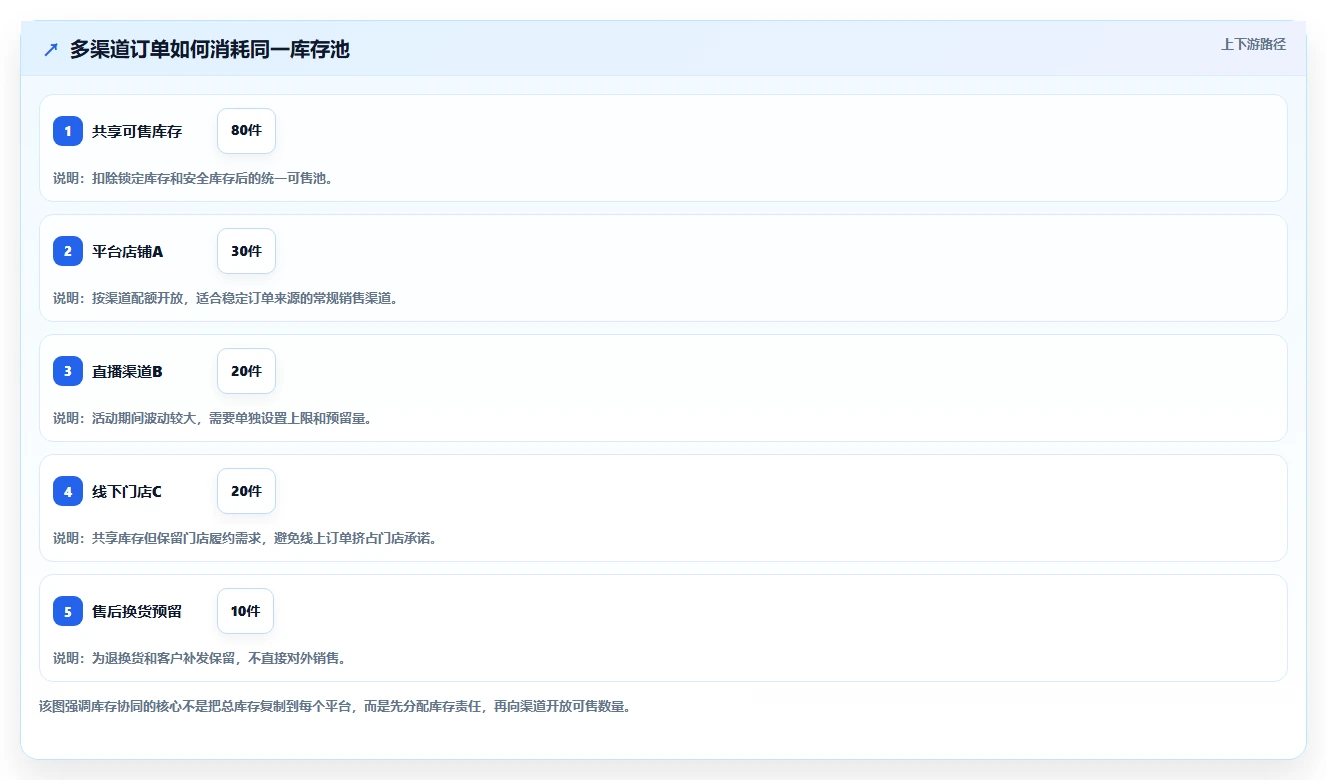Image resolution: width=1327 pixels, height=780 pixels.
Task: Click the 20件 chip for 直播渠道B
Action: pos(246,371)
